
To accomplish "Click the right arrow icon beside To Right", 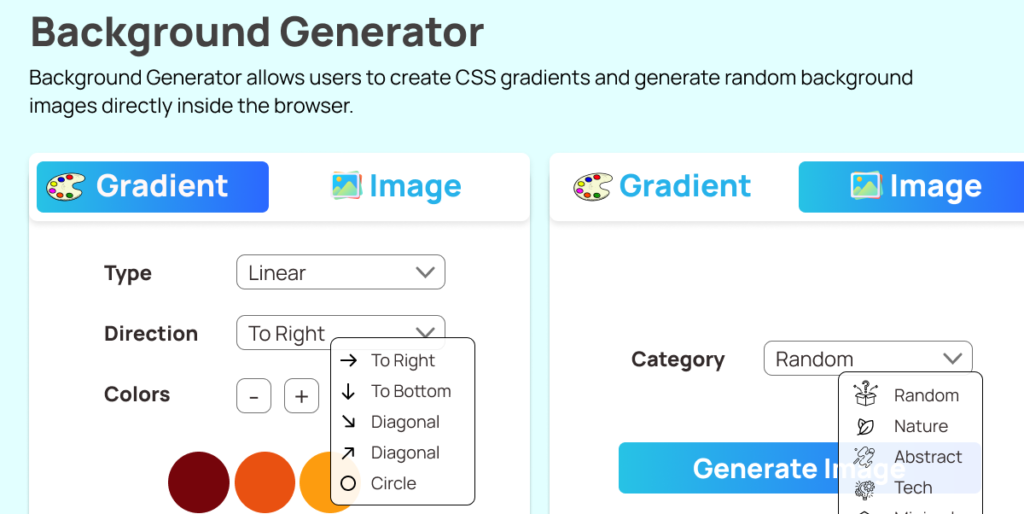I will [349, 360].
